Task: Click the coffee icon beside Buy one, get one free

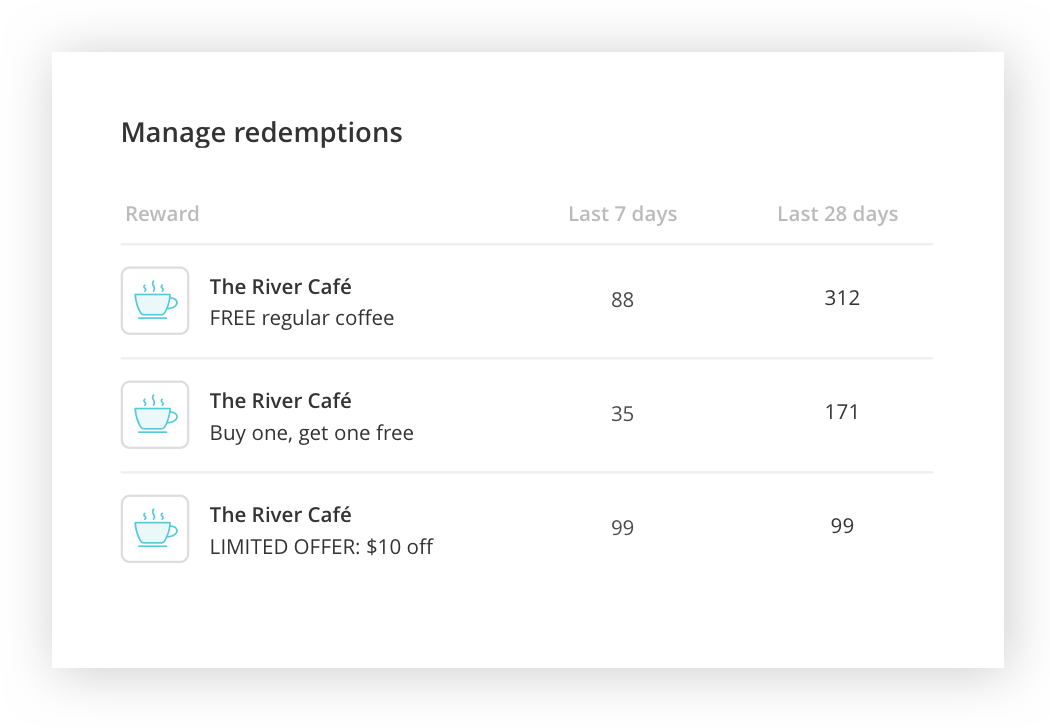Action: coord(155,414)
